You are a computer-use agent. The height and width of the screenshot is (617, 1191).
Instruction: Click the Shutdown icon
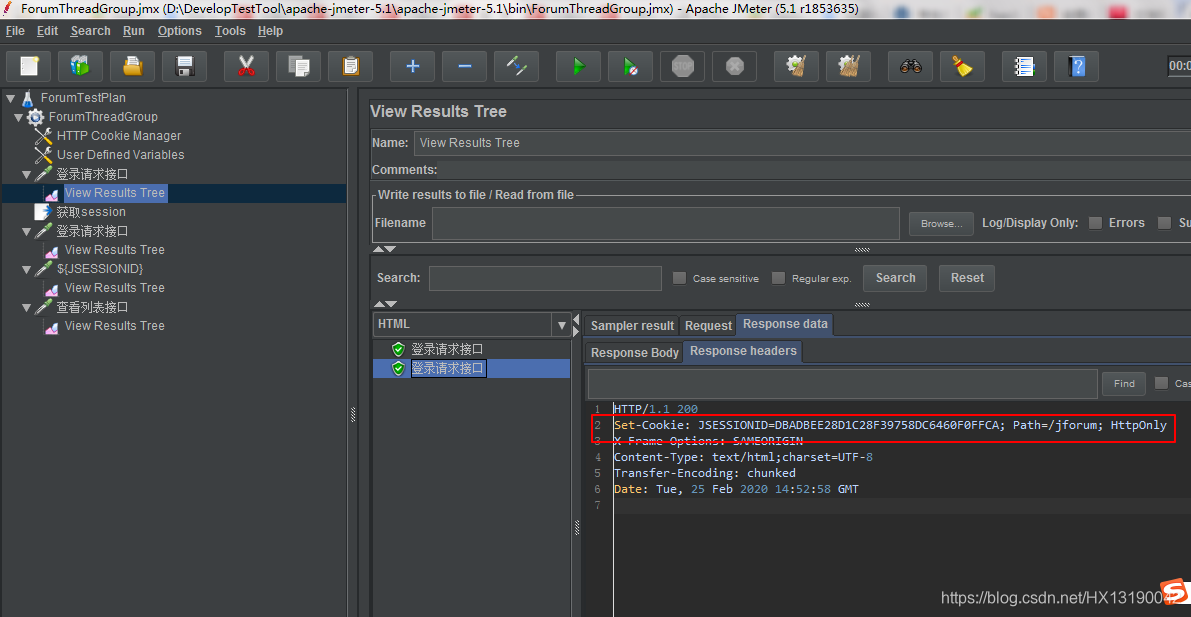click(735, 66)
